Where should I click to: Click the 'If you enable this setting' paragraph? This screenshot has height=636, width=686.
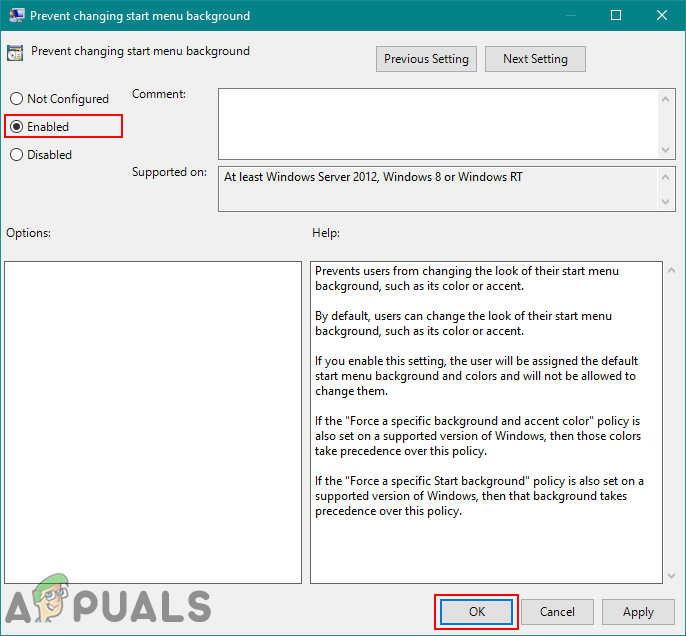476,376
